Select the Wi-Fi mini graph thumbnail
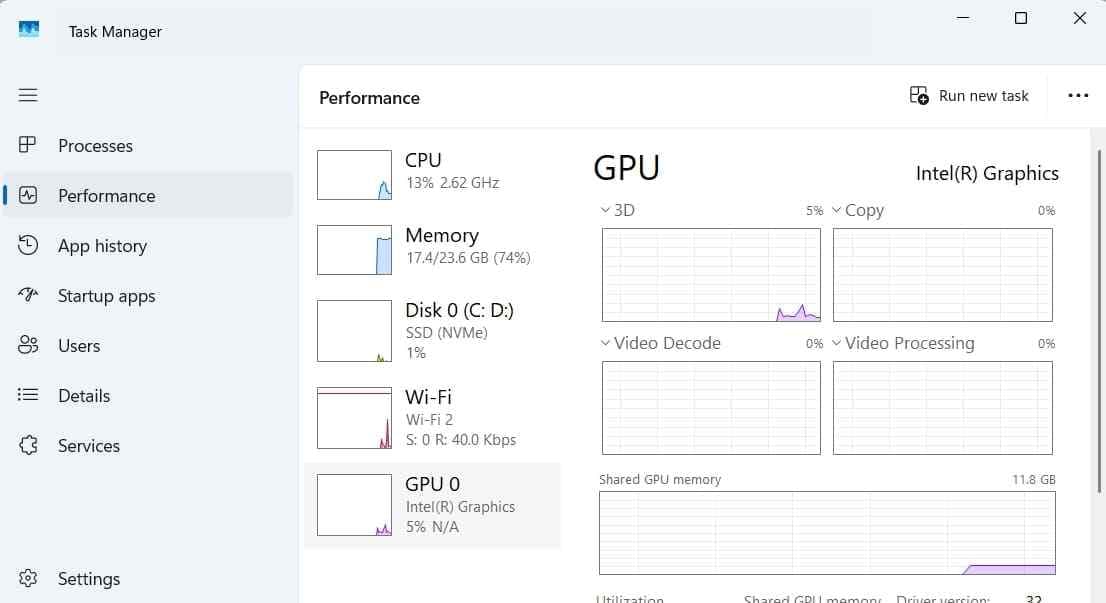The width and height of the screenshot is (1106, 603). click(354, 418)
